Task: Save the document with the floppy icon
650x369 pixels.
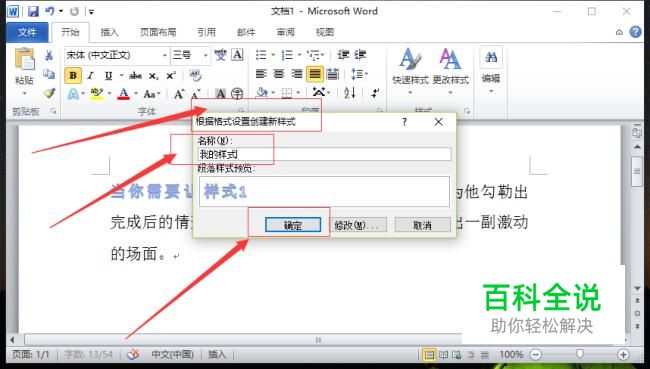Action: (x=33, y=11)
